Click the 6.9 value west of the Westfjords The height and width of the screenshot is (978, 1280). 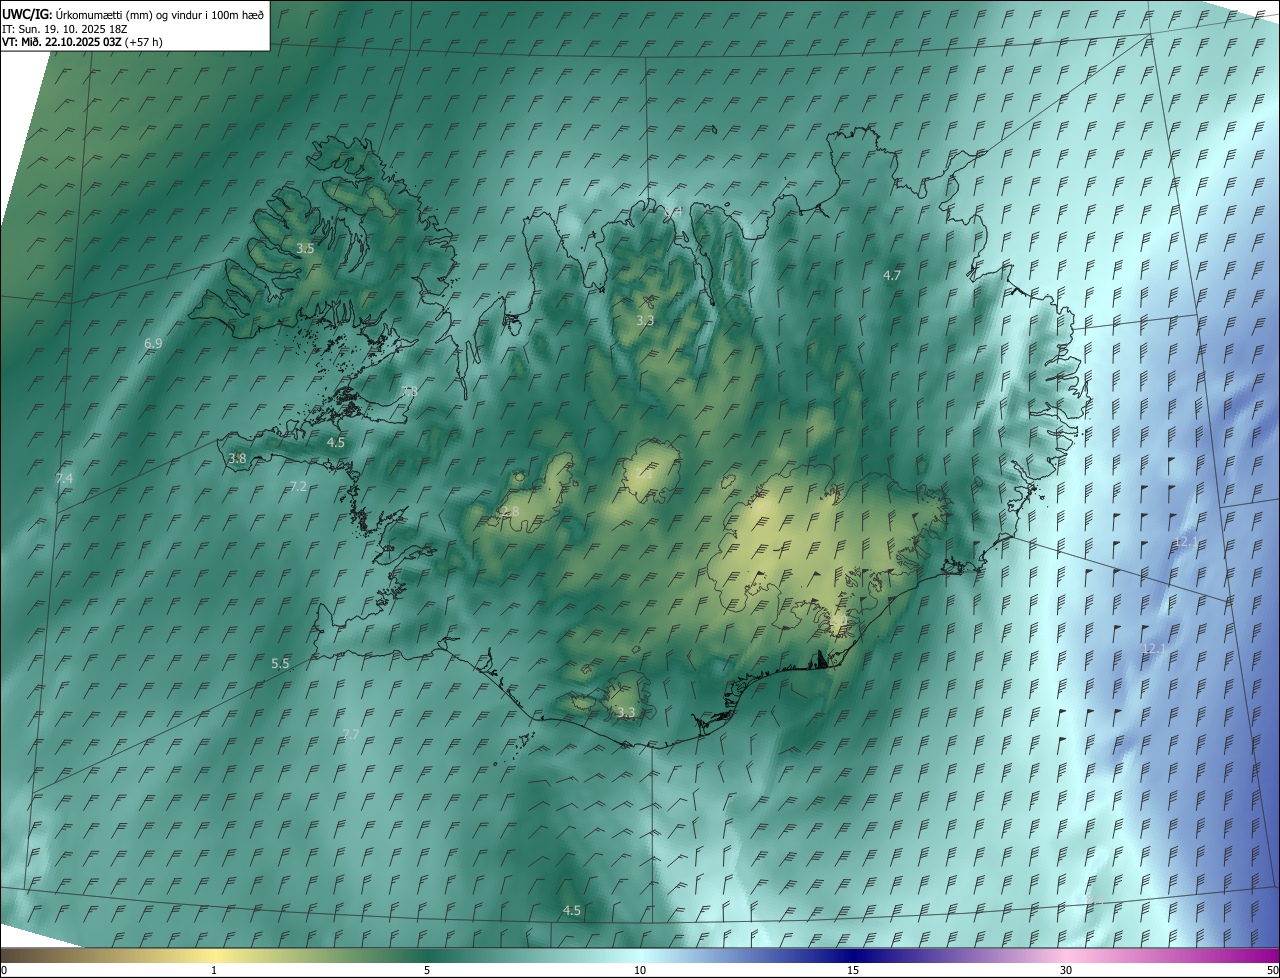153,343
